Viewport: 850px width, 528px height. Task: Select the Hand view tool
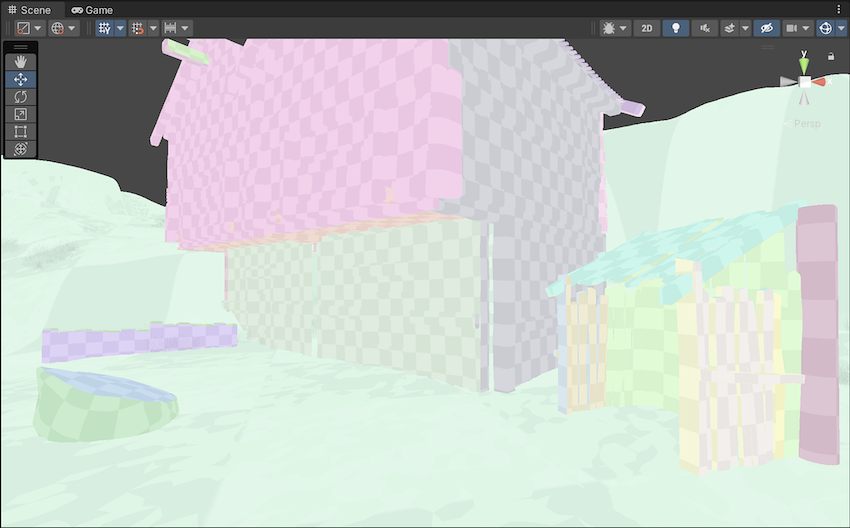coord(20,62)
